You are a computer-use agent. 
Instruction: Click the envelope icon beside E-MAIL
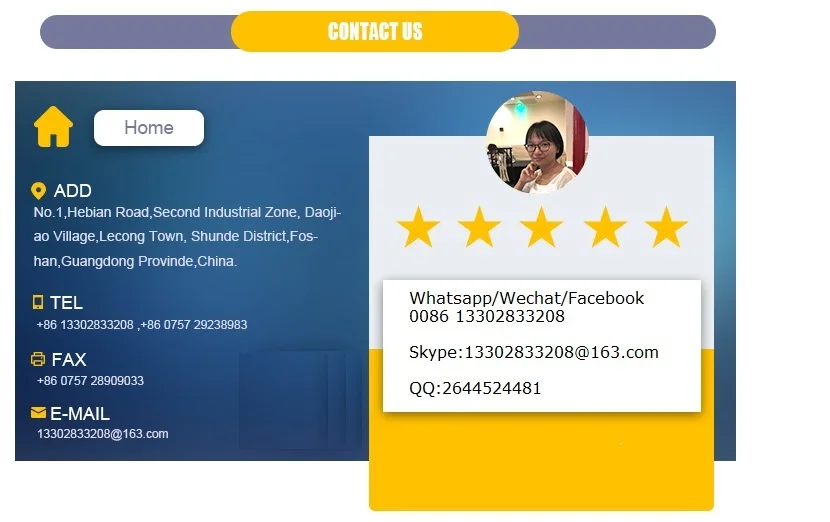click(x=38, y=413)
